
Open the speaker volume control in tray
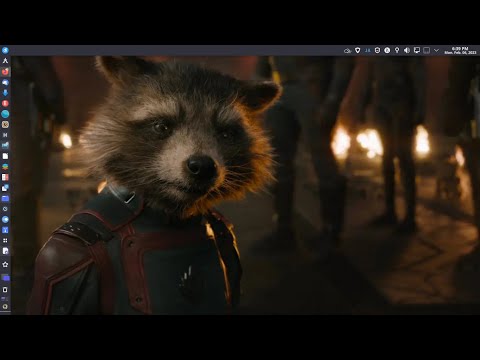click(407, 50)
